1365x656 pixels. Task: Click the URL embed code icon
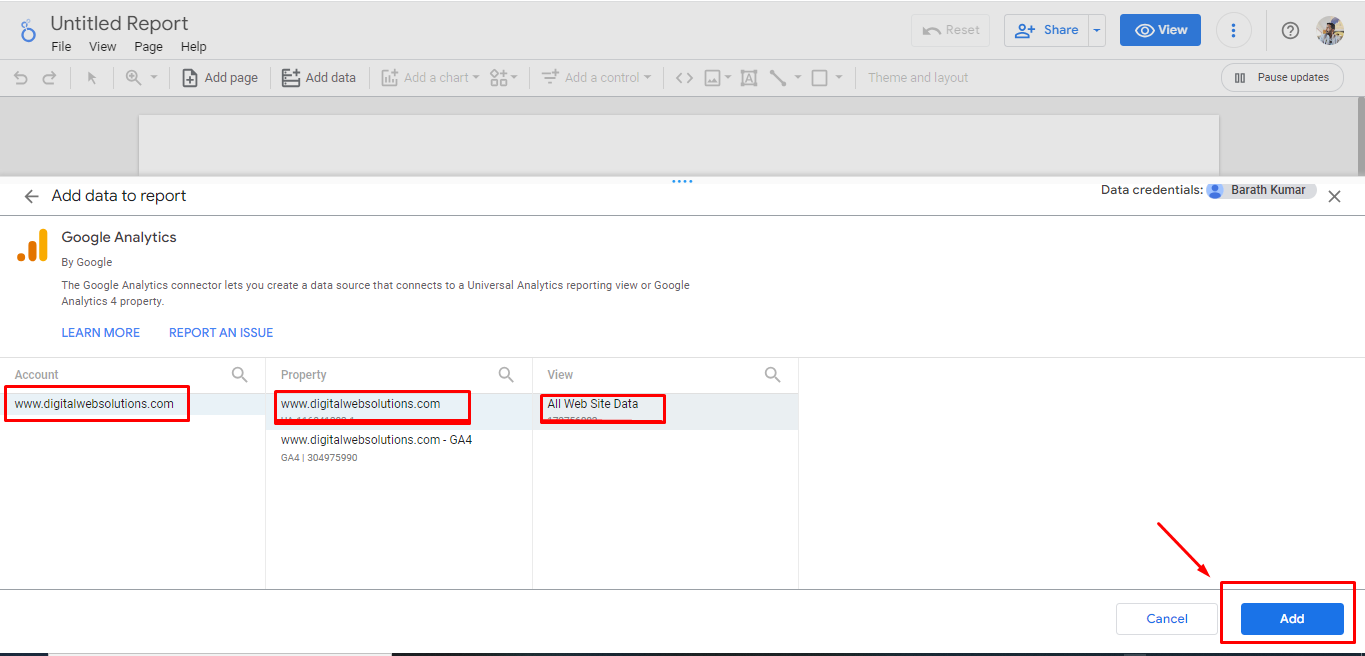684,78
